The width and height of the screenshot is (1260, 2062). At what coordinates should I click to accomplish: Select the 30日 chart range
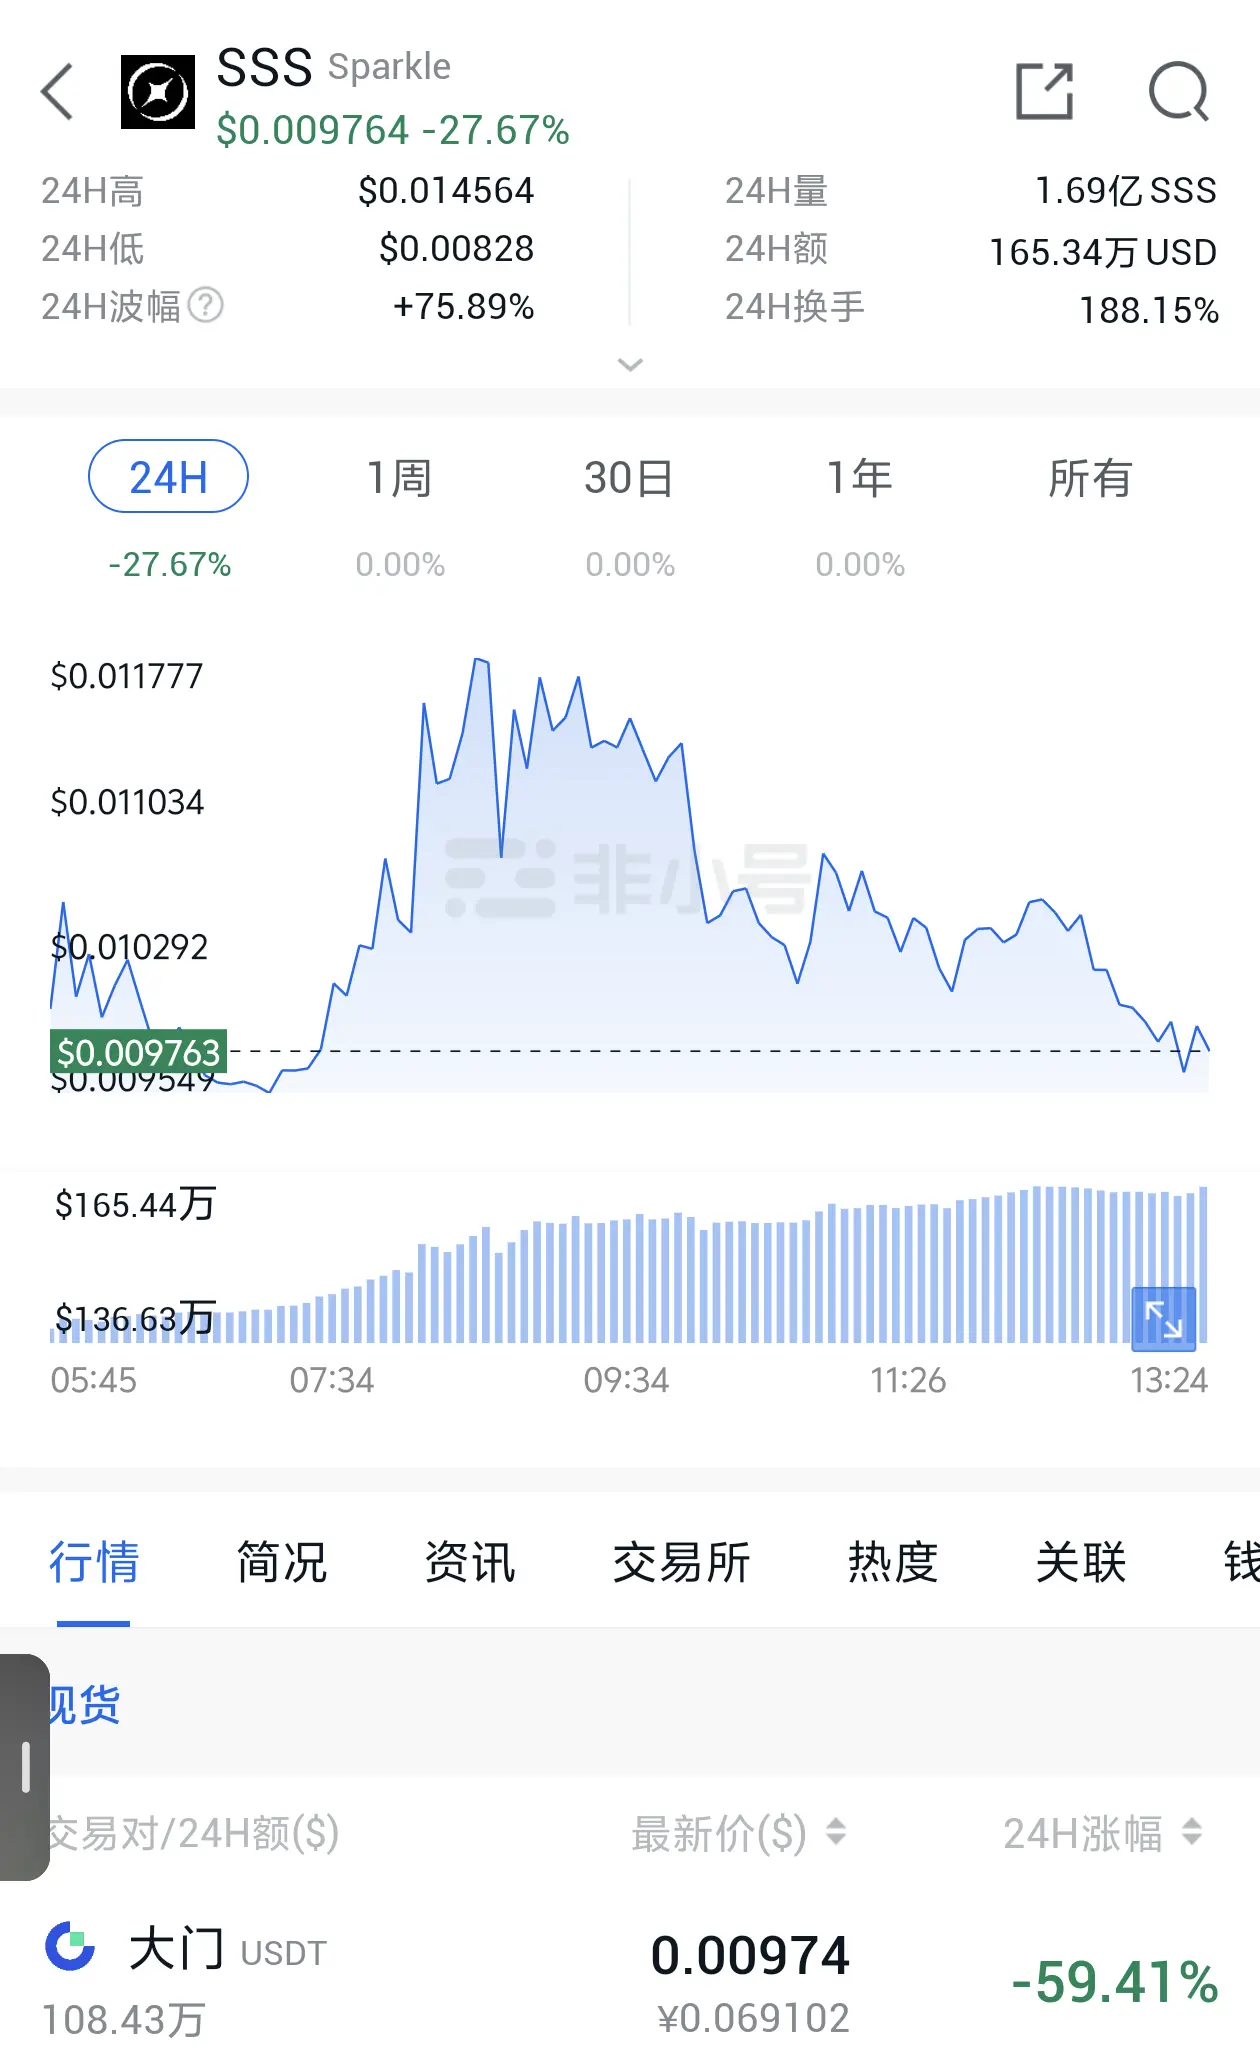629,478
